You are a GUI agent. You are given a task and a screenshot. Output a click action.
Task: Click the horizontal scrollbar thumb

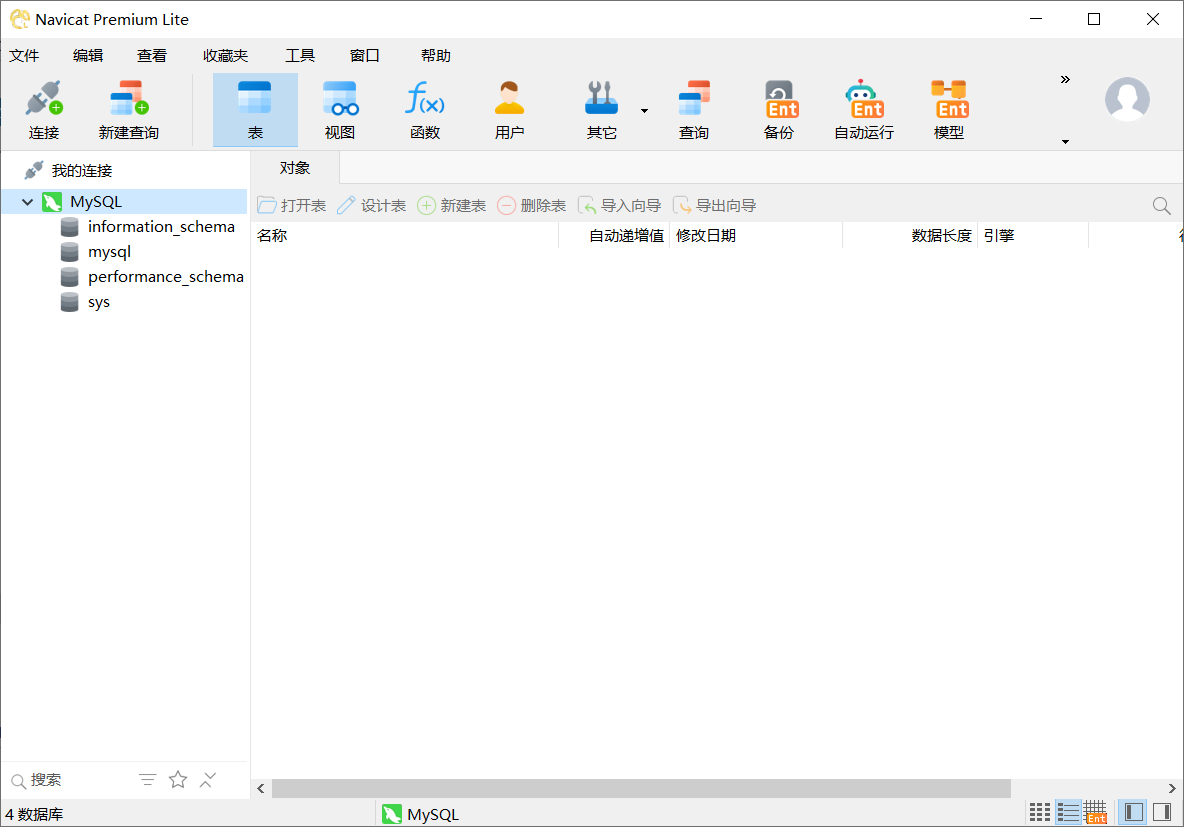641,788
